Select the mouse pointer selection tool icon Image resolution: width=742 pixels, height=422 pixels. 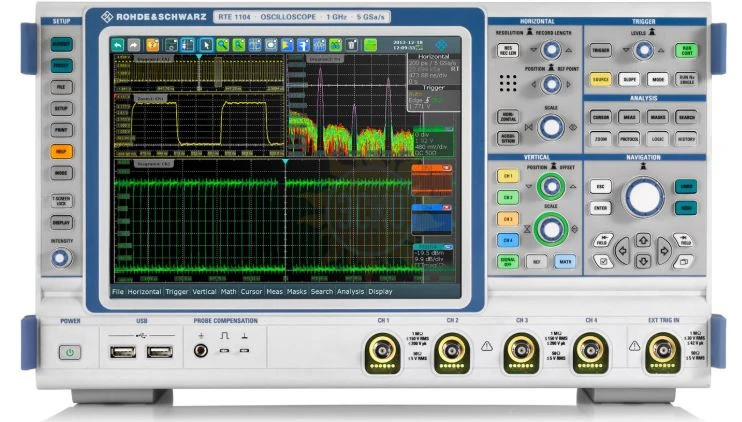coord(205,45)
